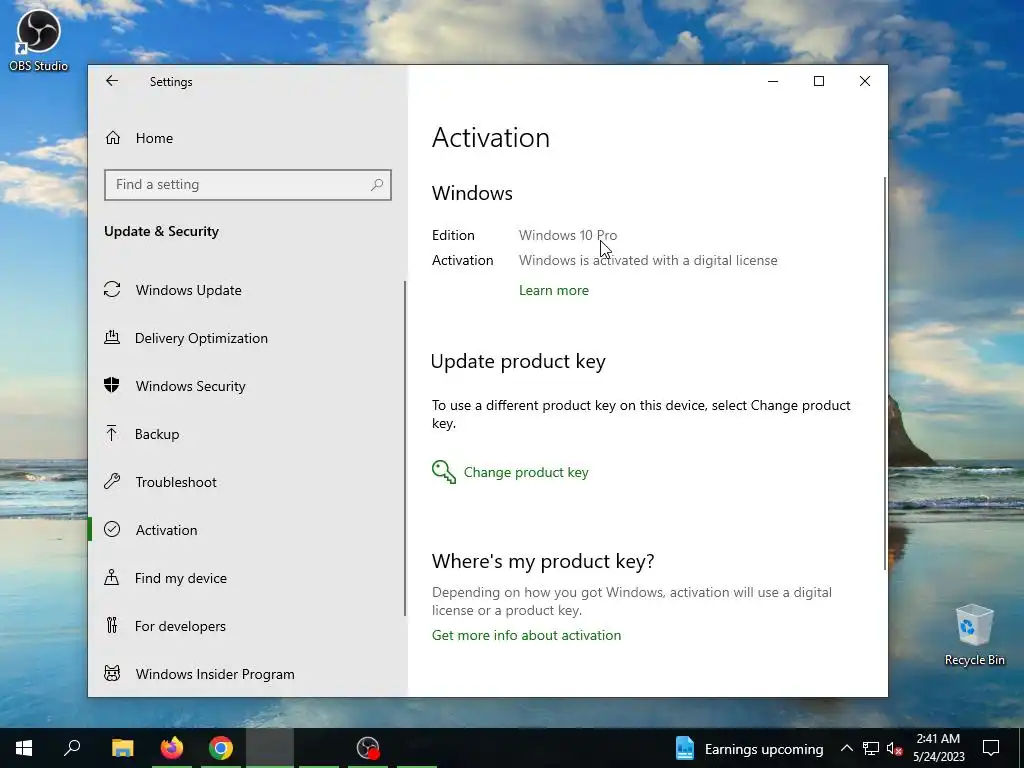Open OBS Studio desktop shortcut
This screenshot has height=768, width=1024.
[39, 39]
